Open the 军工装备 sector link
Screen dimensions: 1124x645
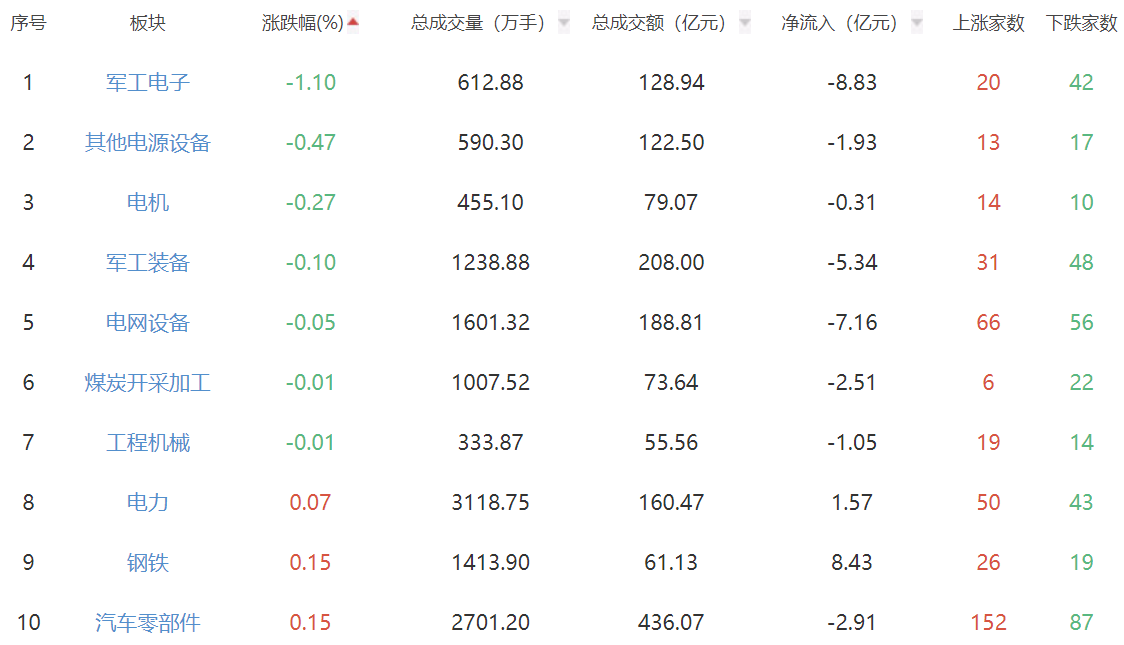pyautogui.click(x=148, y=263)
